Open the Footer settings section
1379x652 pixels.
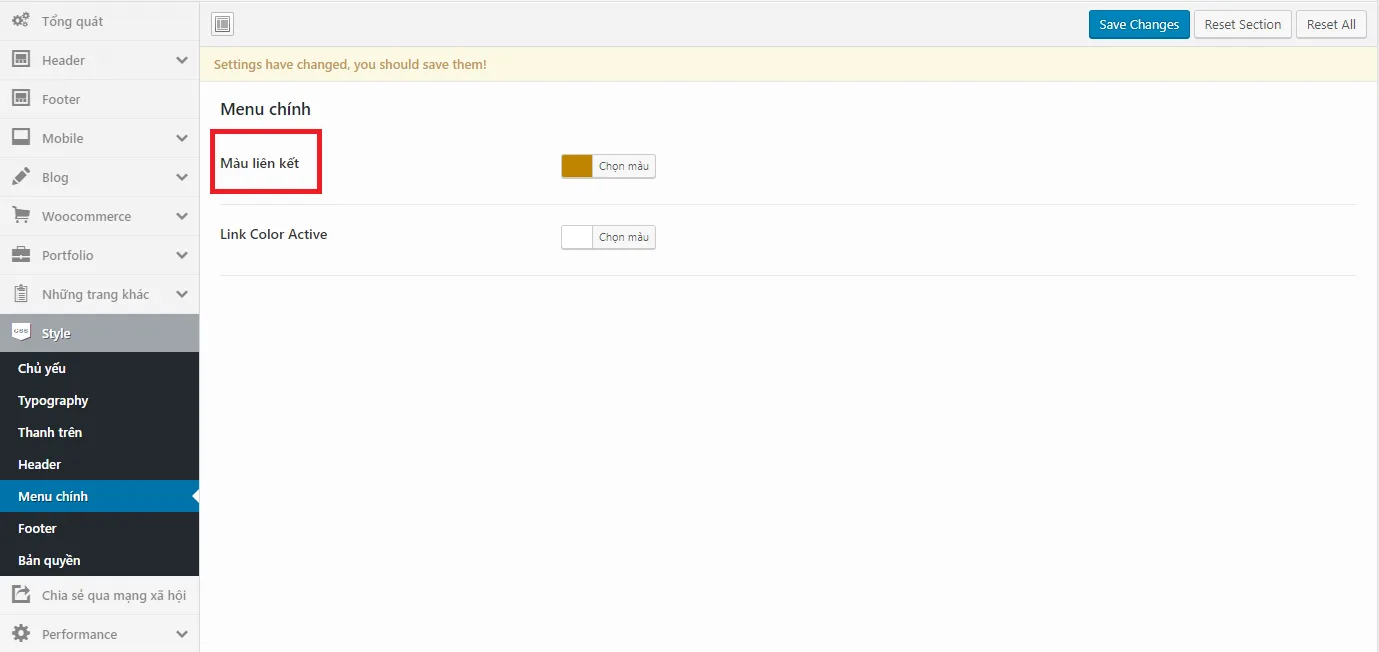[99, 99]
